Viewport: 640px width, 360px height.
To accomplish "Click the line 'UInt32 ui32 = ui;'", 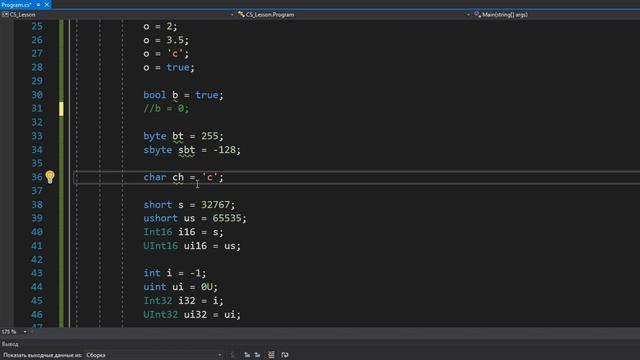I will [192, 315].
